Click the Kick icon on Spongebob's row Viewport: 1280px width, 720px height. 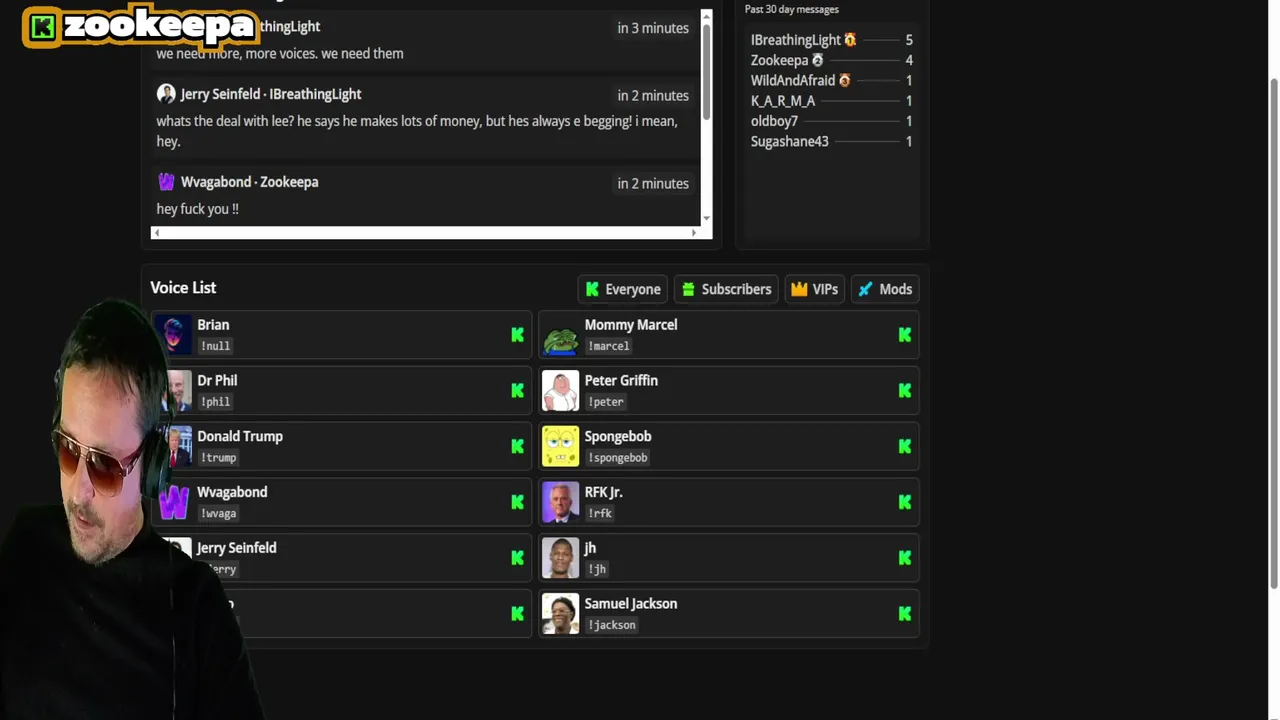click(904, 447)
